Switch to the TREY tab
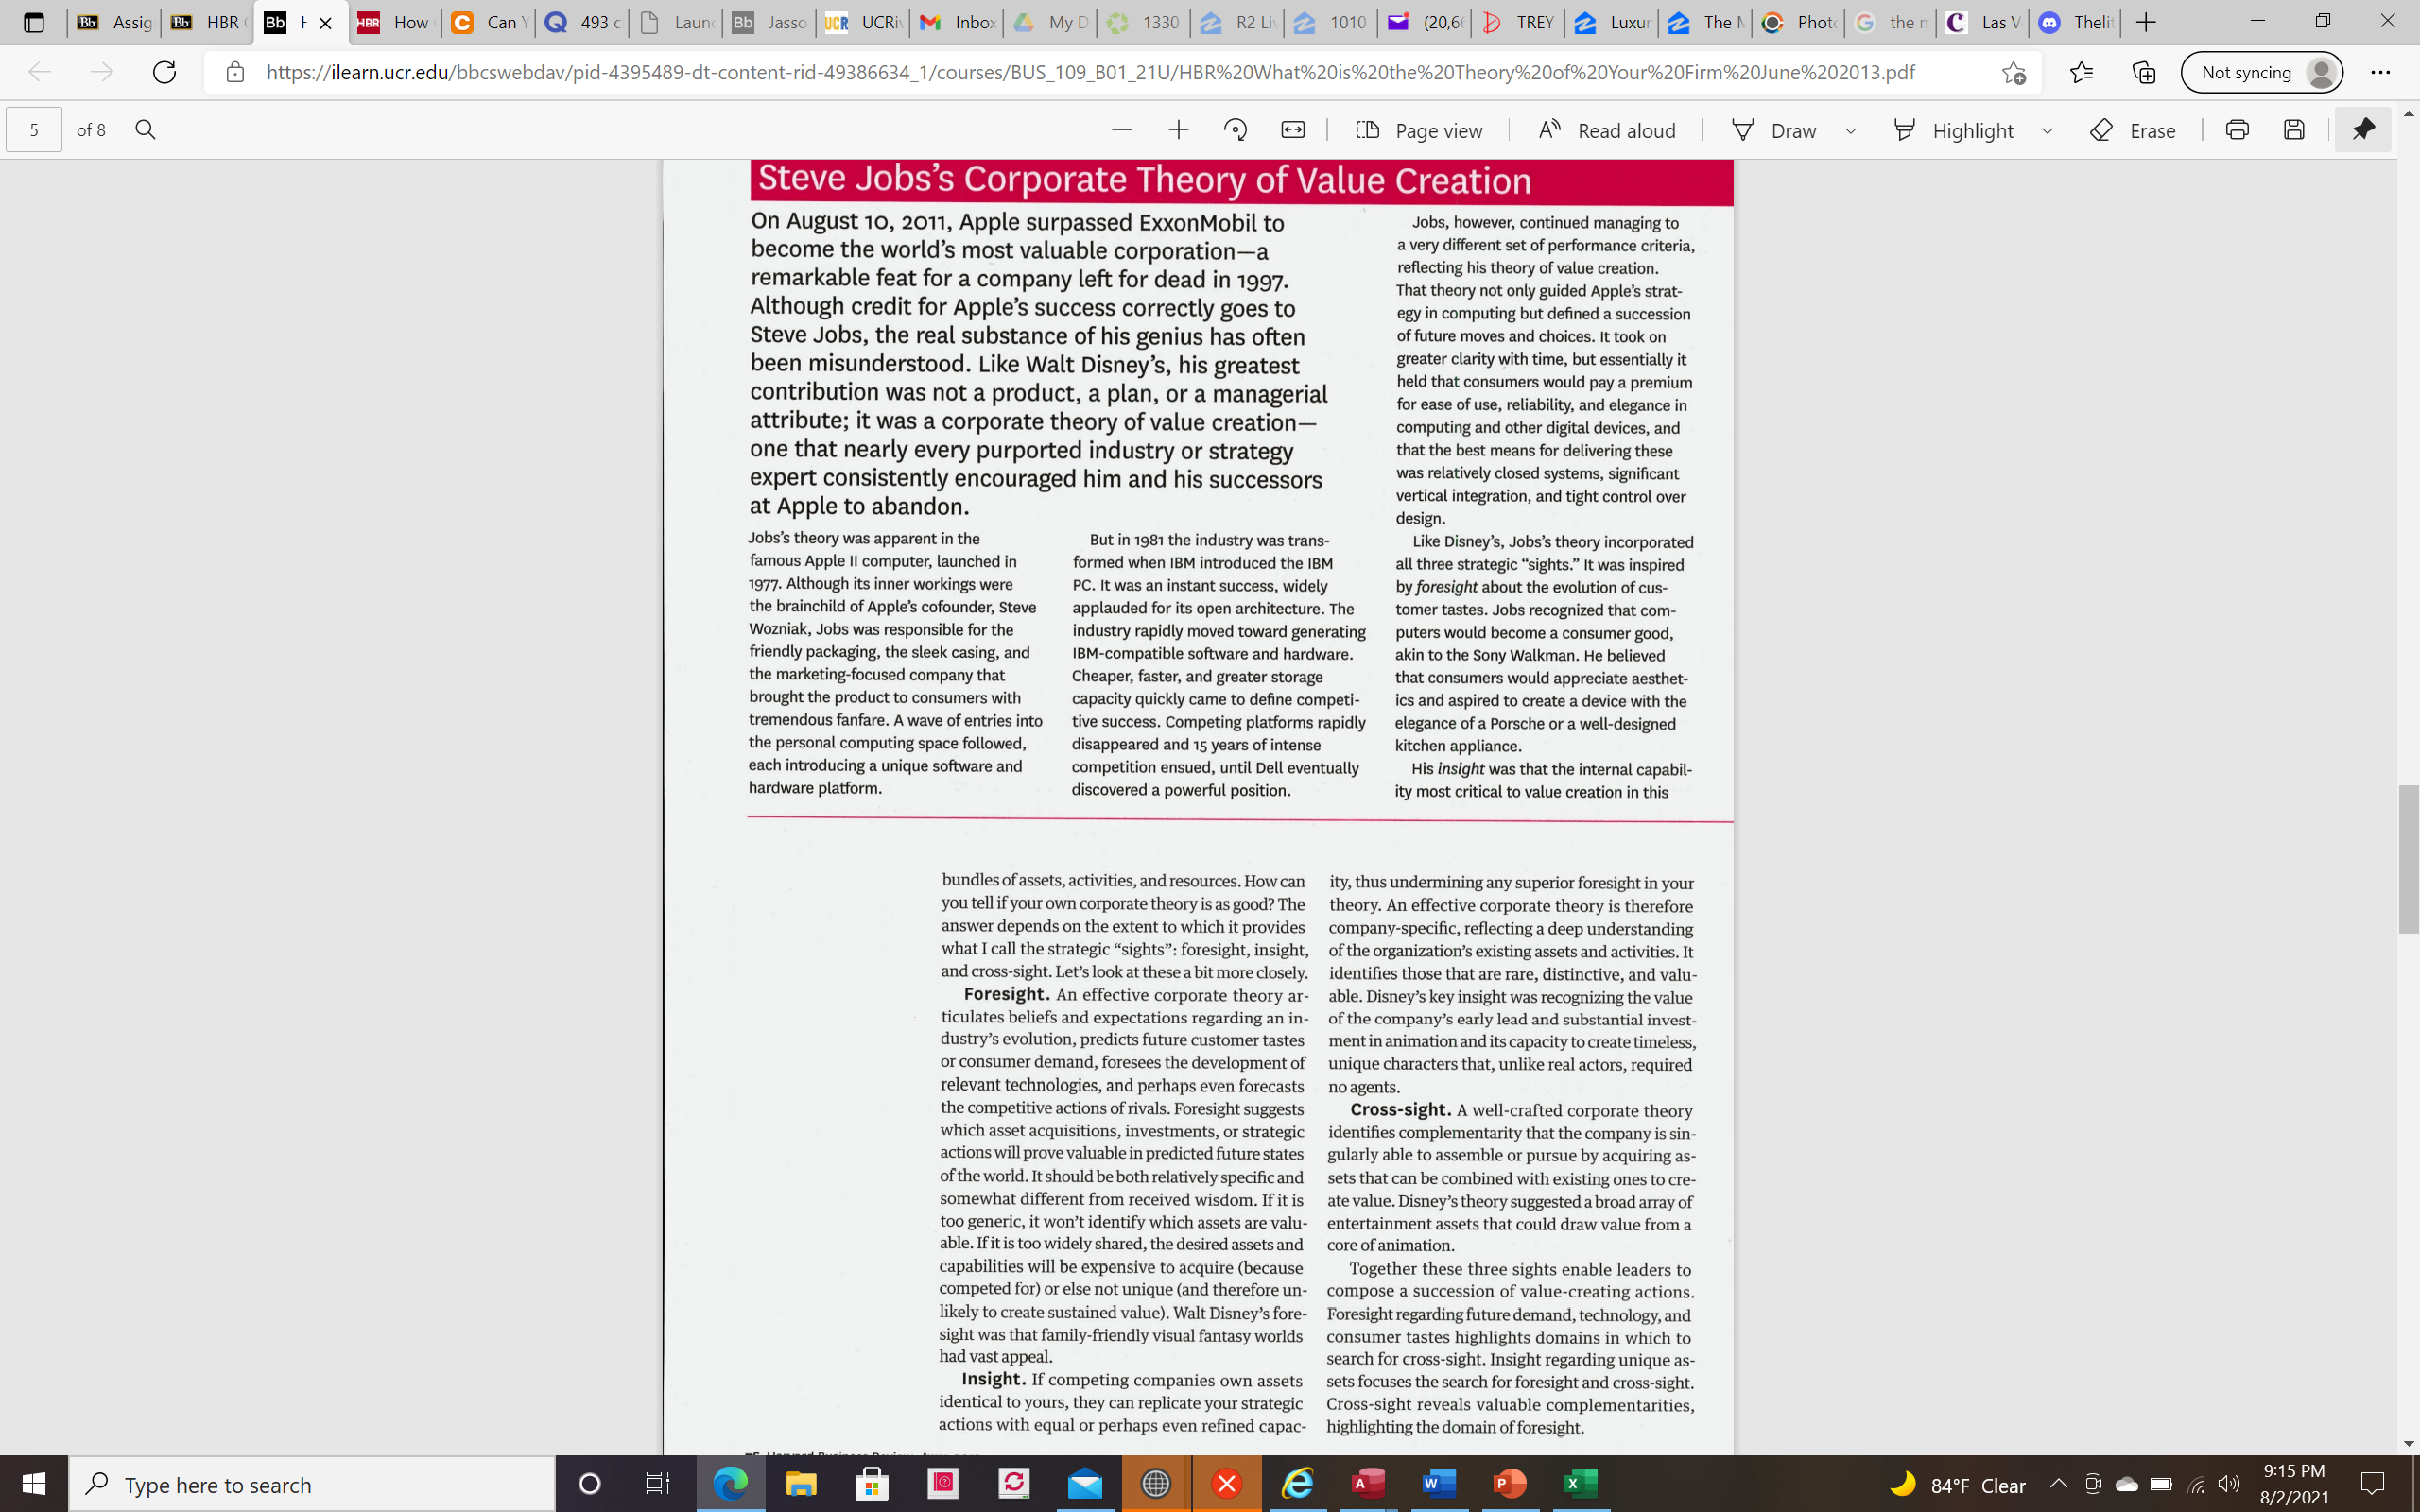Image resolution: width=2420 pixels, height=1512 pixels. coord(1519,22)
